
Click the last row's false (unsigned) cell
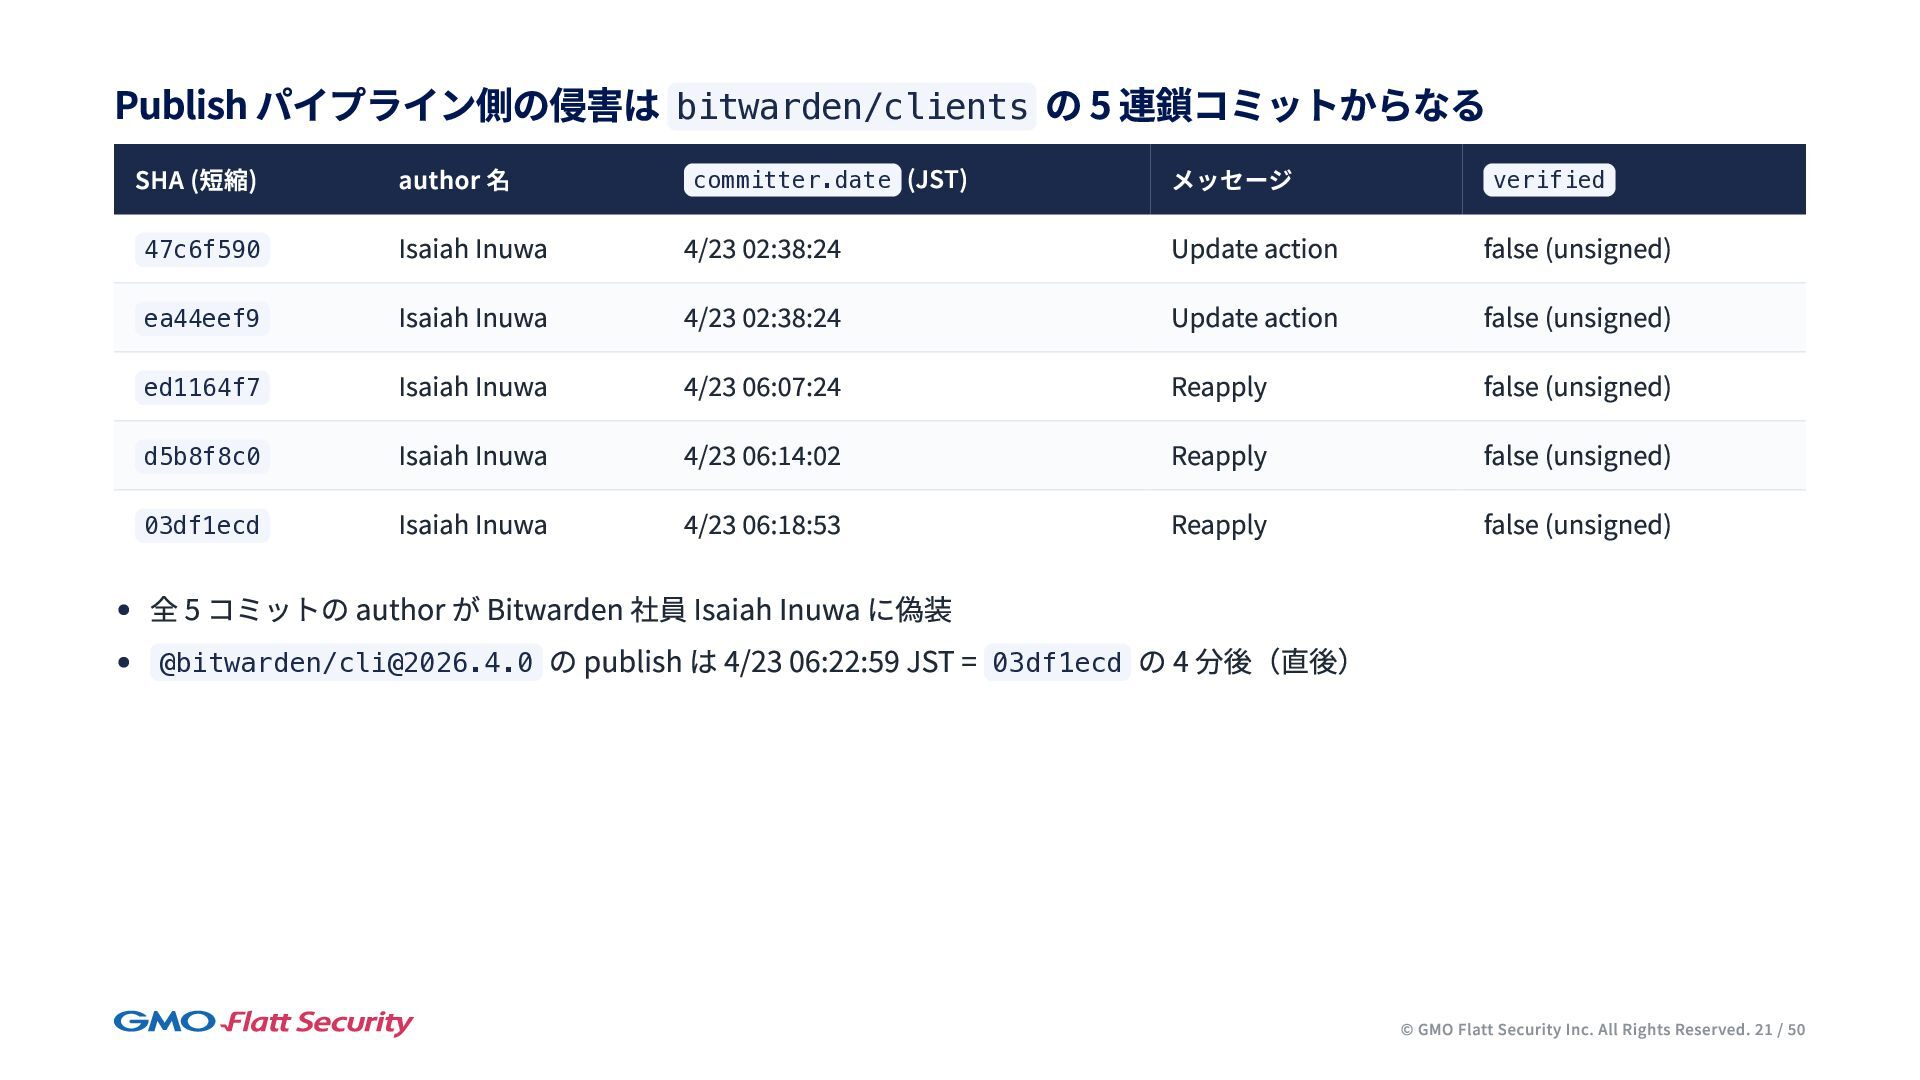tap(1577, 525)
